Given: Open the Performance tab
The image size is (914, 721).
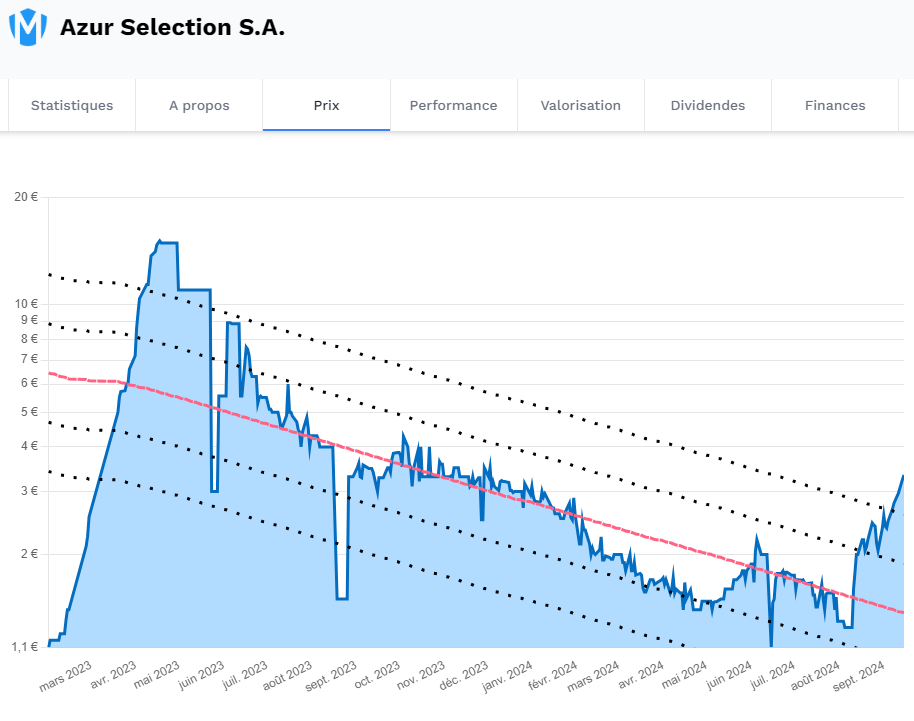Looking at the screenshot, I should (454, 105).
